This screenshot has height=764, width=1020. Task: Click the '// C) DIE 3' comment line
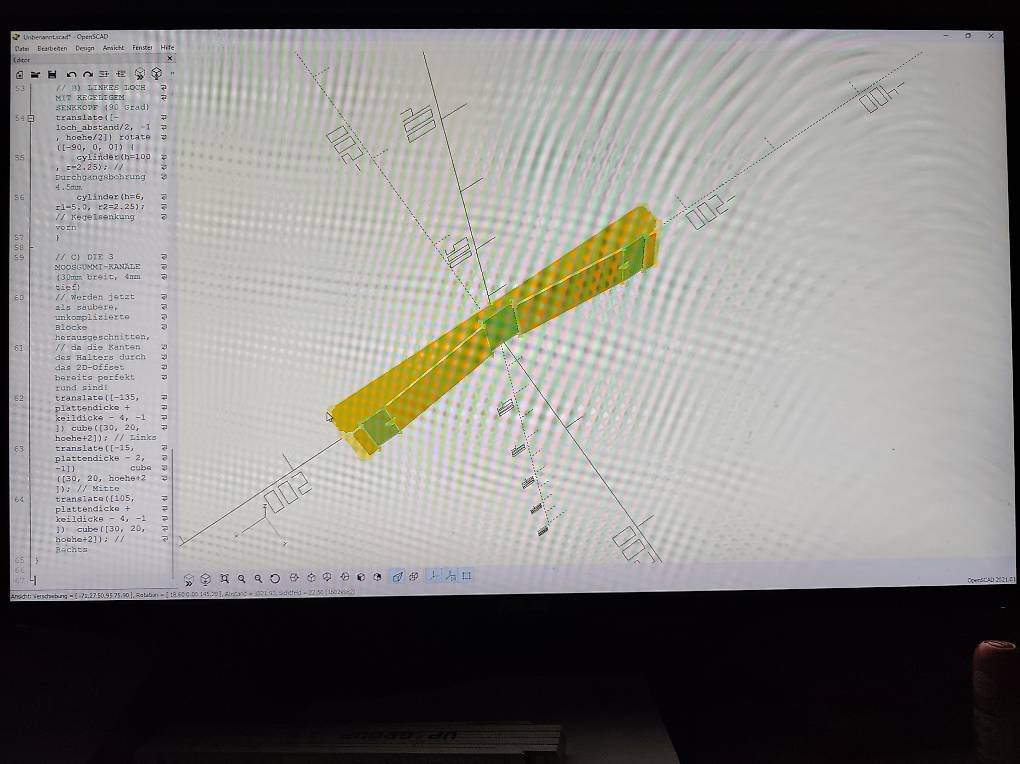(85, 257)
